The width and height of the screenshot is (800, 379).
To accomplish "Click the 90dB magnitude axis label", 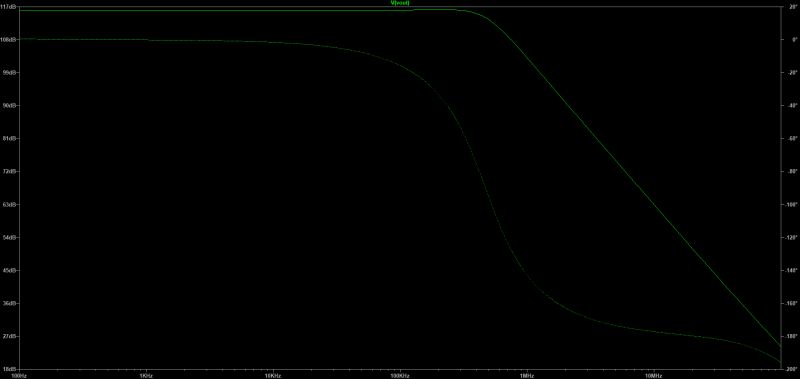I will point(10,106).
